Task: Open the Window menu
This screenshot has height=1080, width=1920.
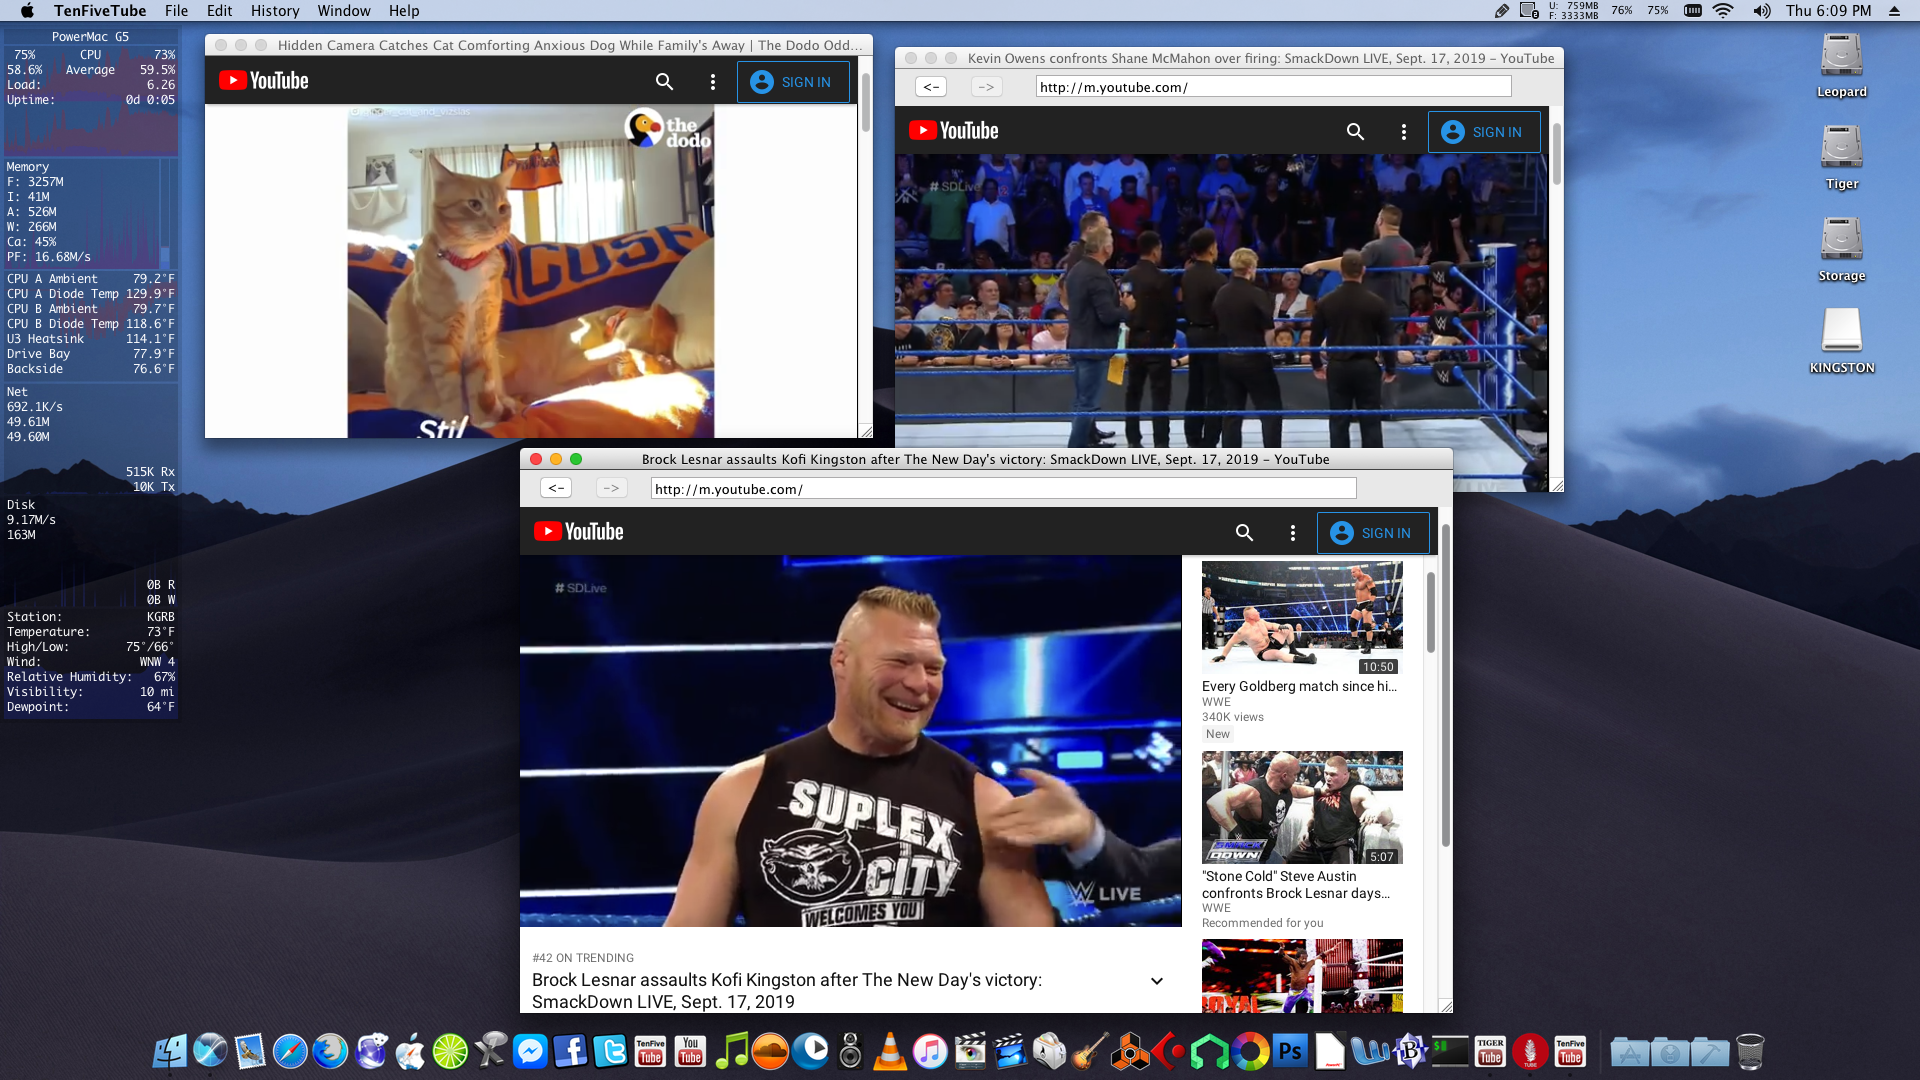Action: tap(343, 11)
